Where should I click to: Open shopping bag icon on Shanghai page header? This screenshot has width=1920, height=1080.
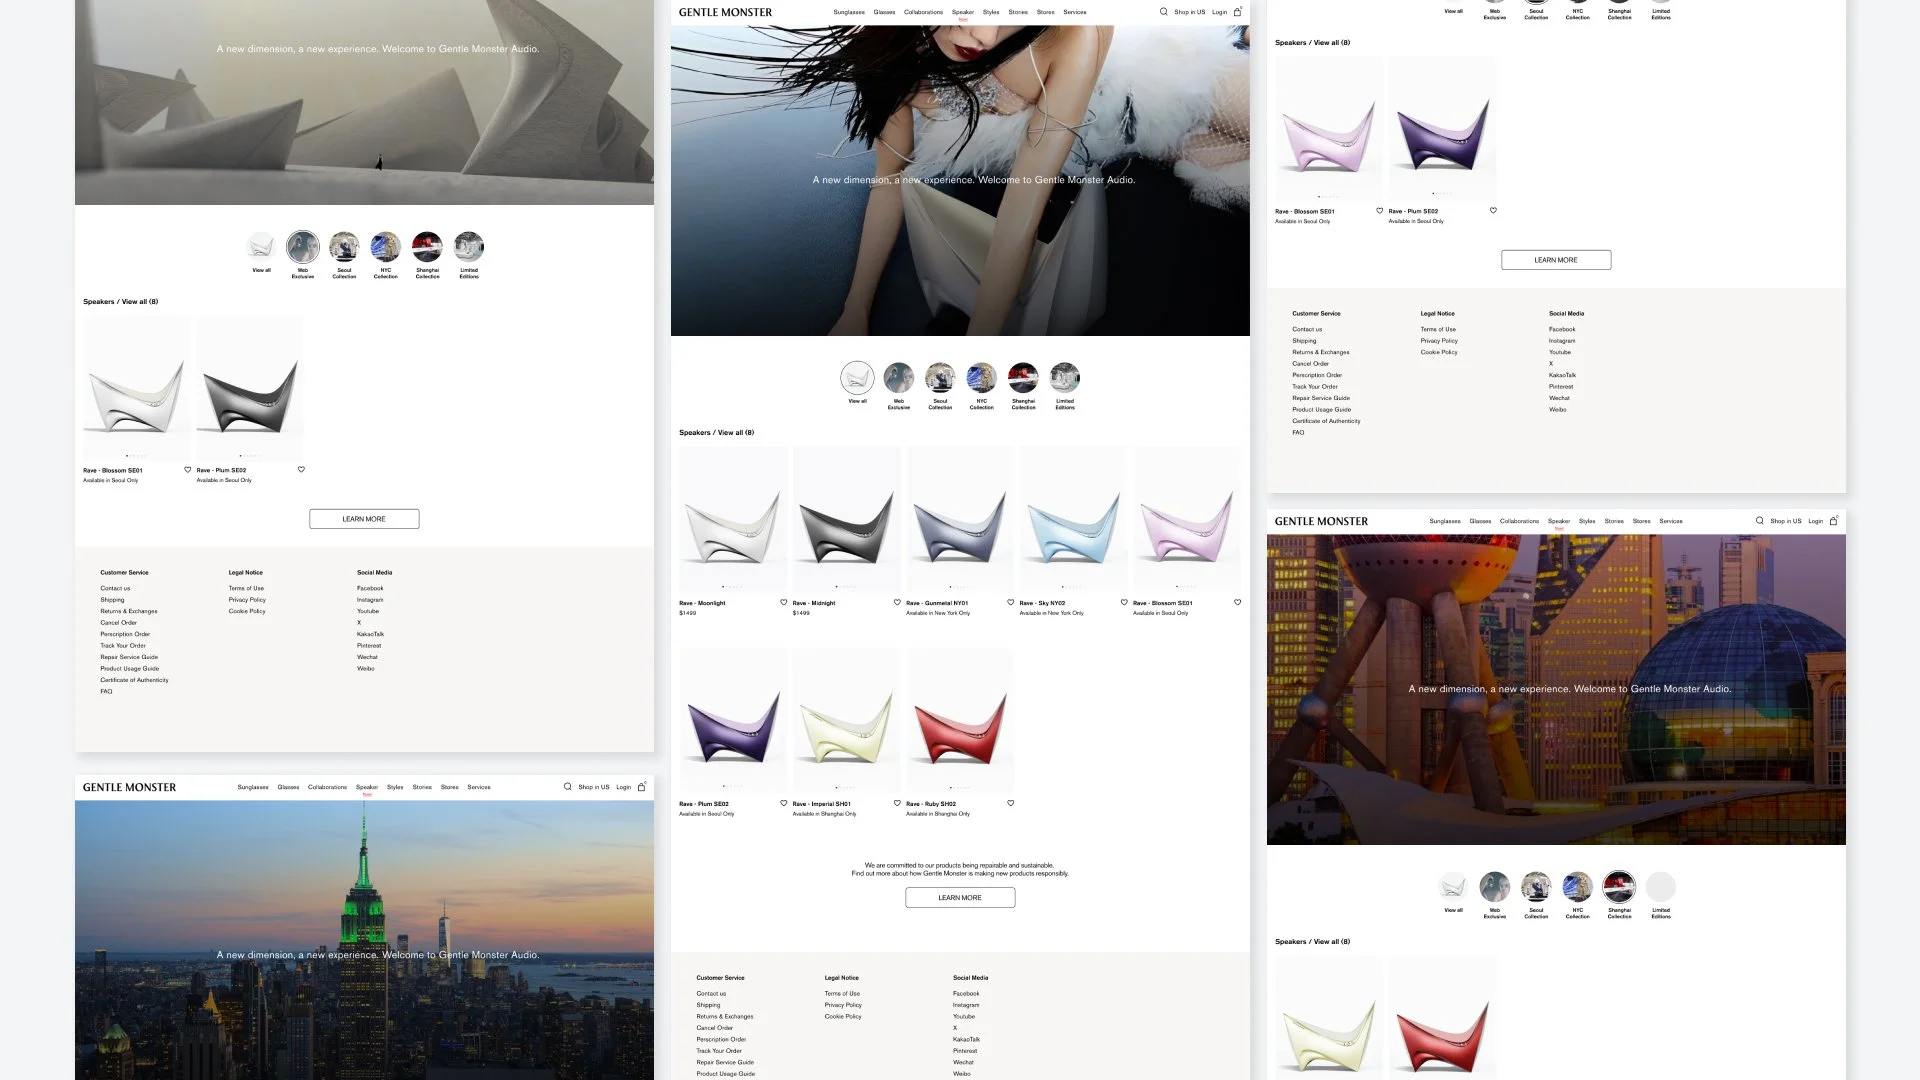point(1833,521)
